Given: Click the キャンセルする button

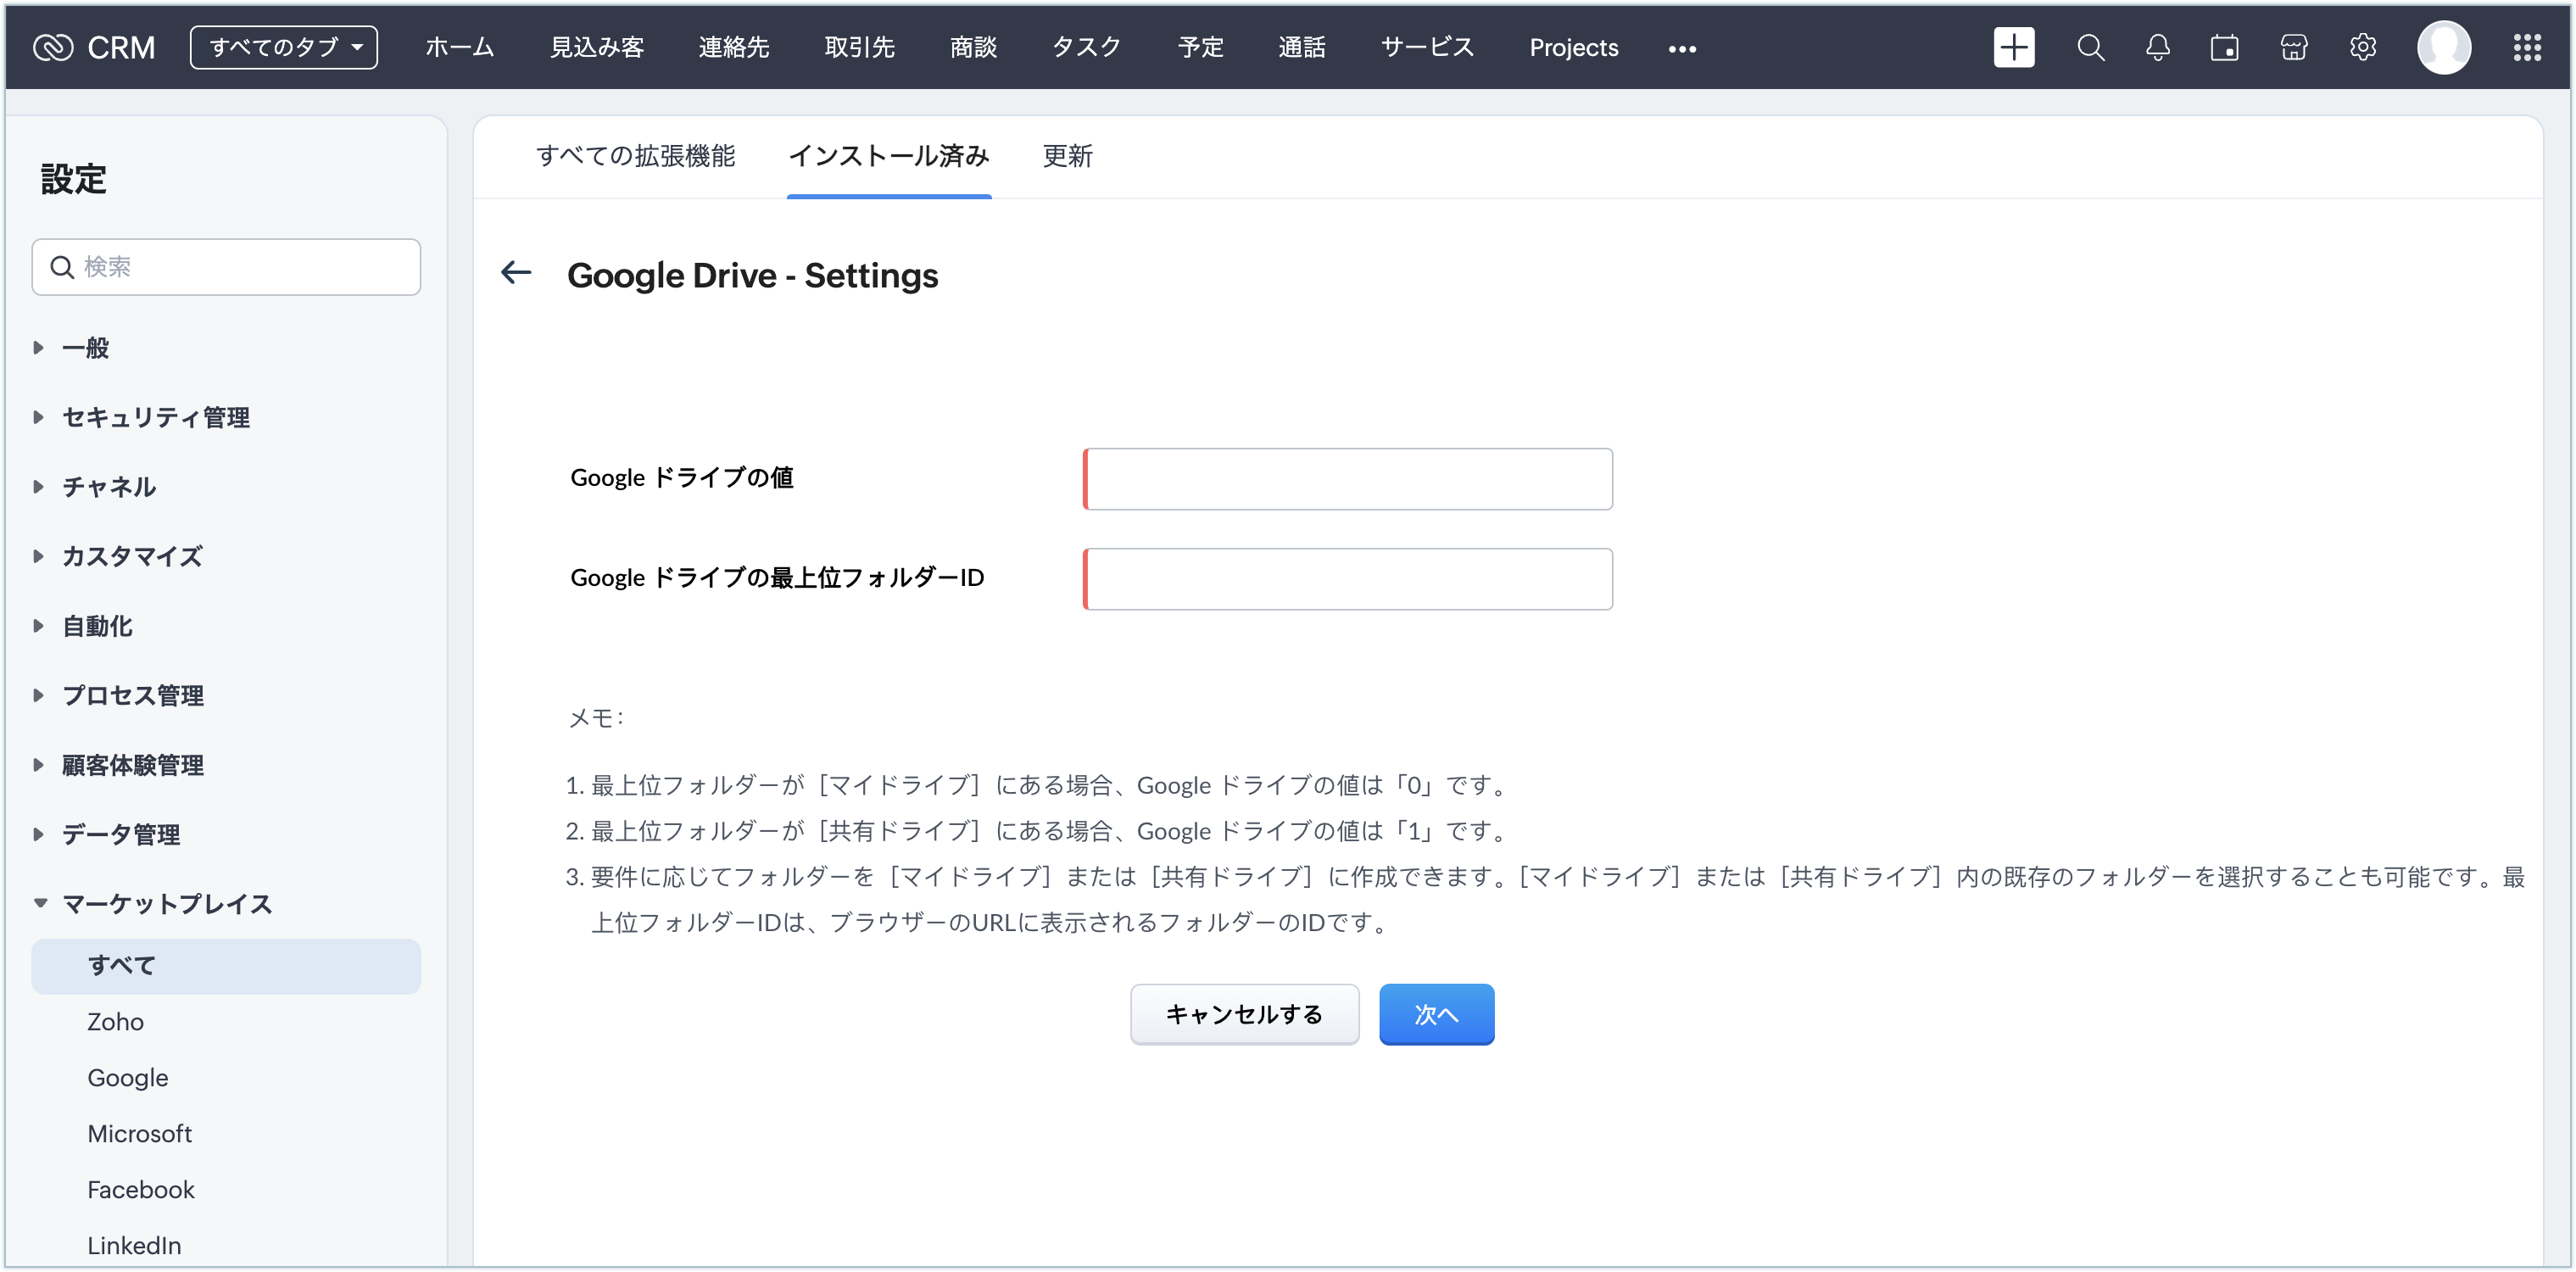Looking at the screenshot, I should [1244, 1014].
